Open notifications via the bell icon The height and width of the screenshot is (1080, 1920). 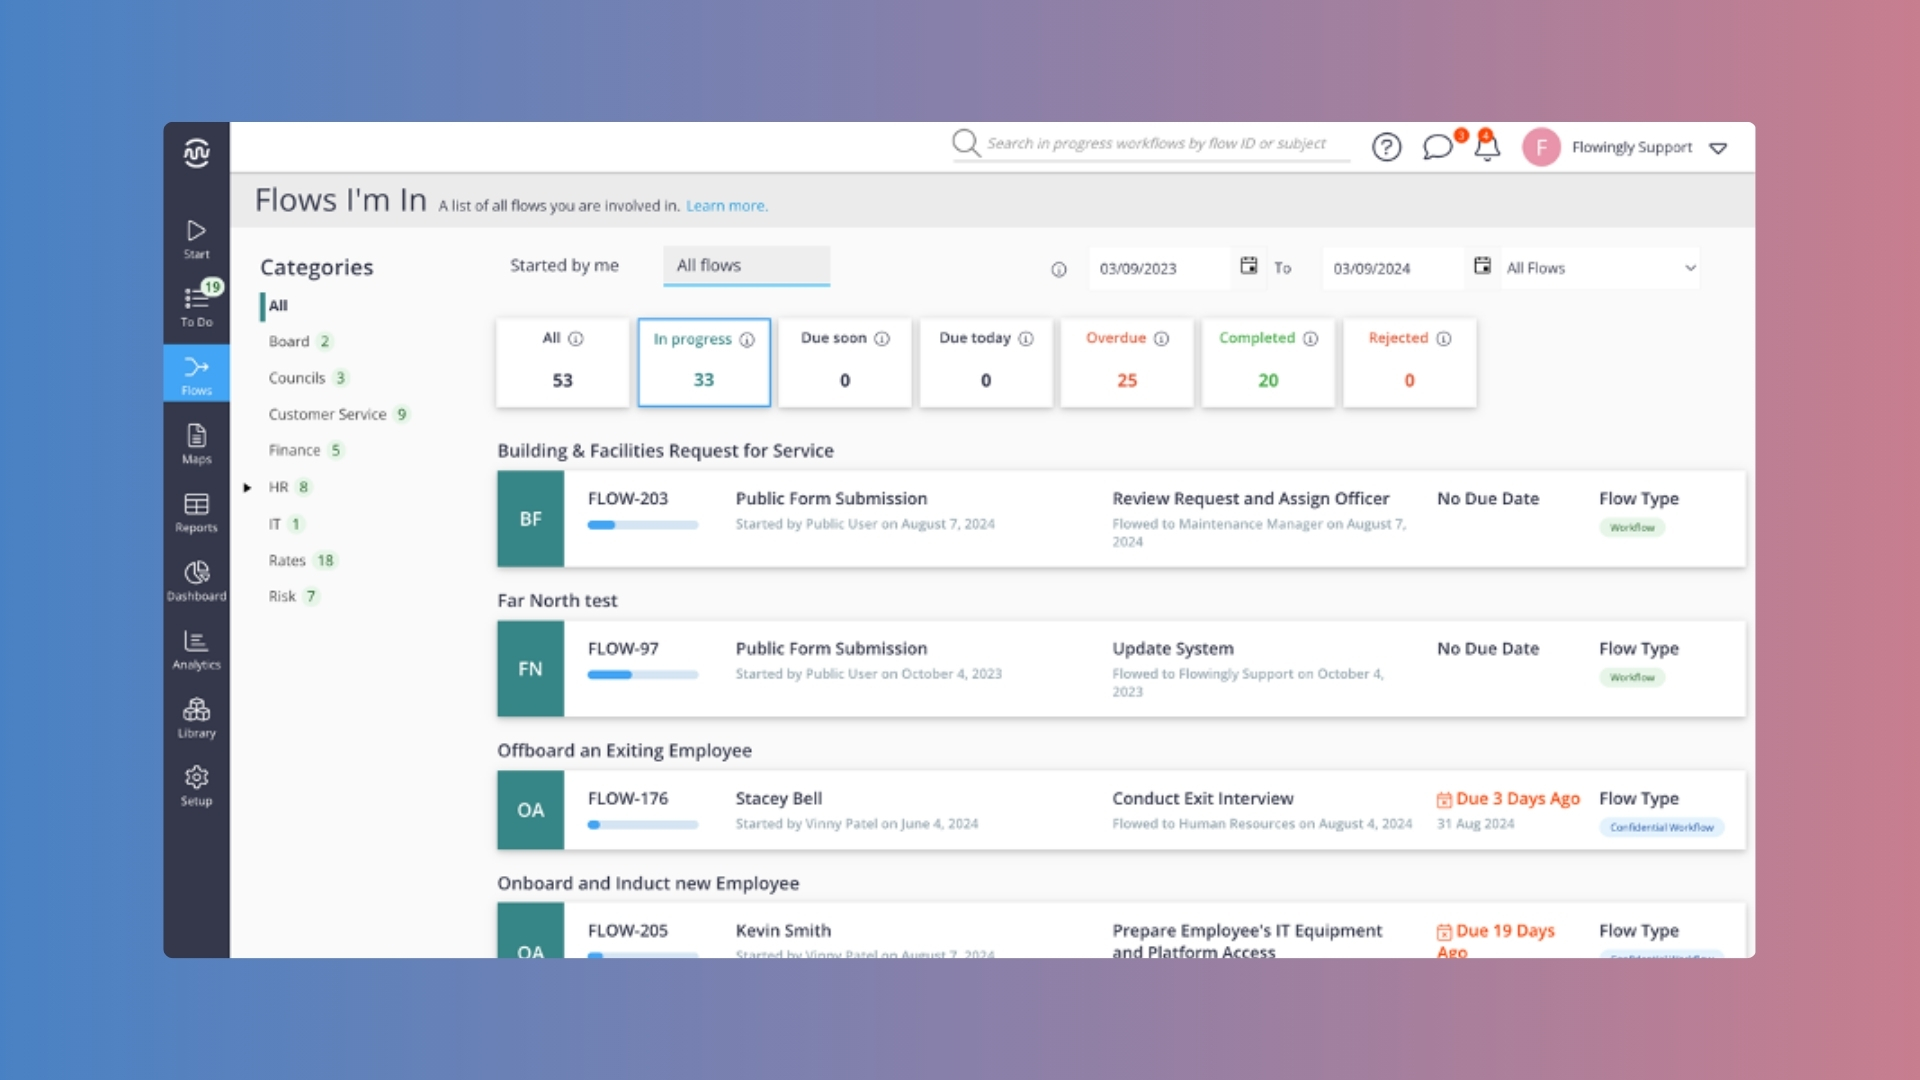[x=1487, y=147]
